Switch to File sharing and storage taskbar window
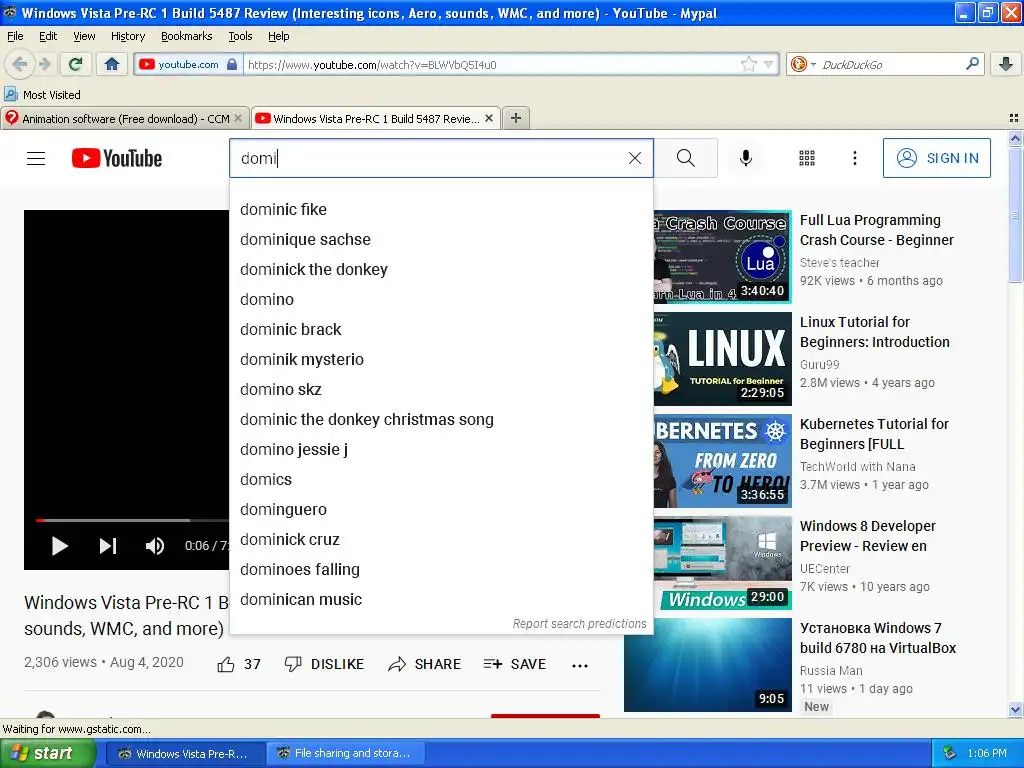Screen dimensions: 1024x768 346,753
